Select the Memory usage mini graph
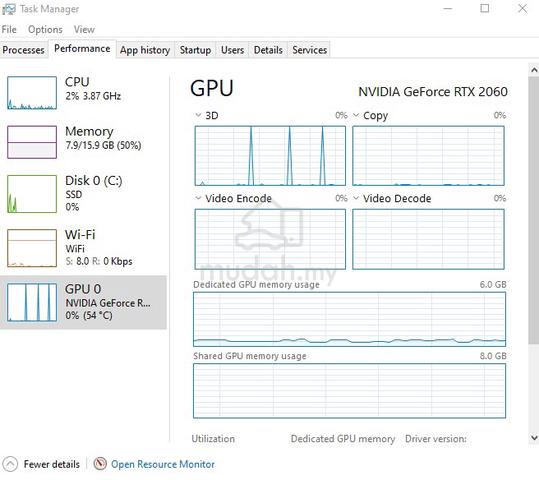 32,142
